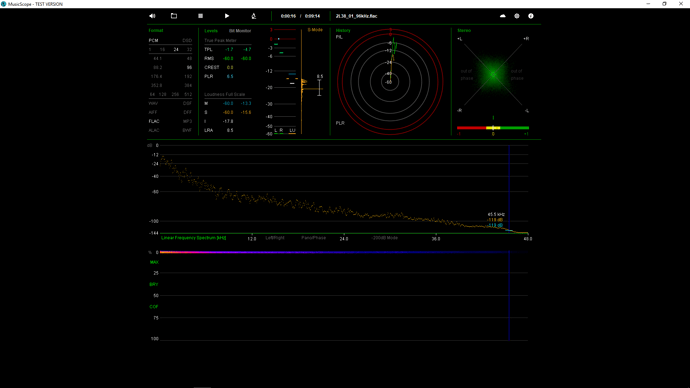690x388 pixels.
Task: Click the elapsed time display
Action: pyautogui.click(x=288, y=16)
